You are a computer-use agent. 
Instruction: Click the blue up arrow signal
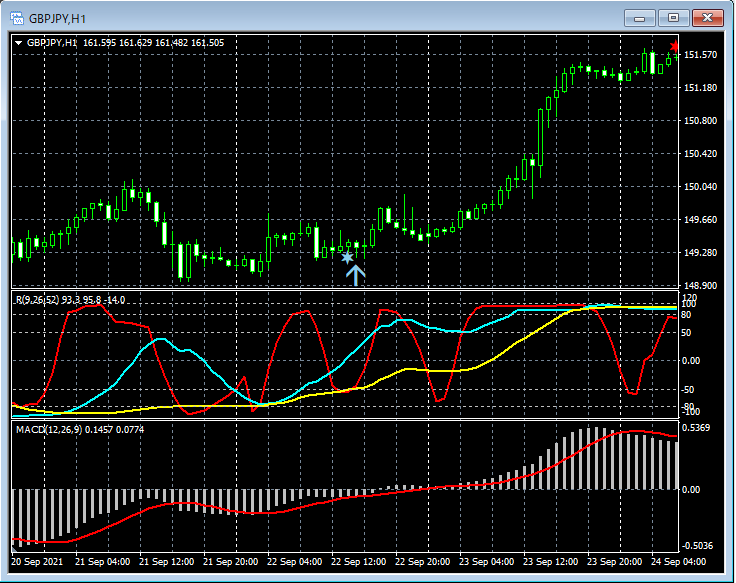point(355,275)
